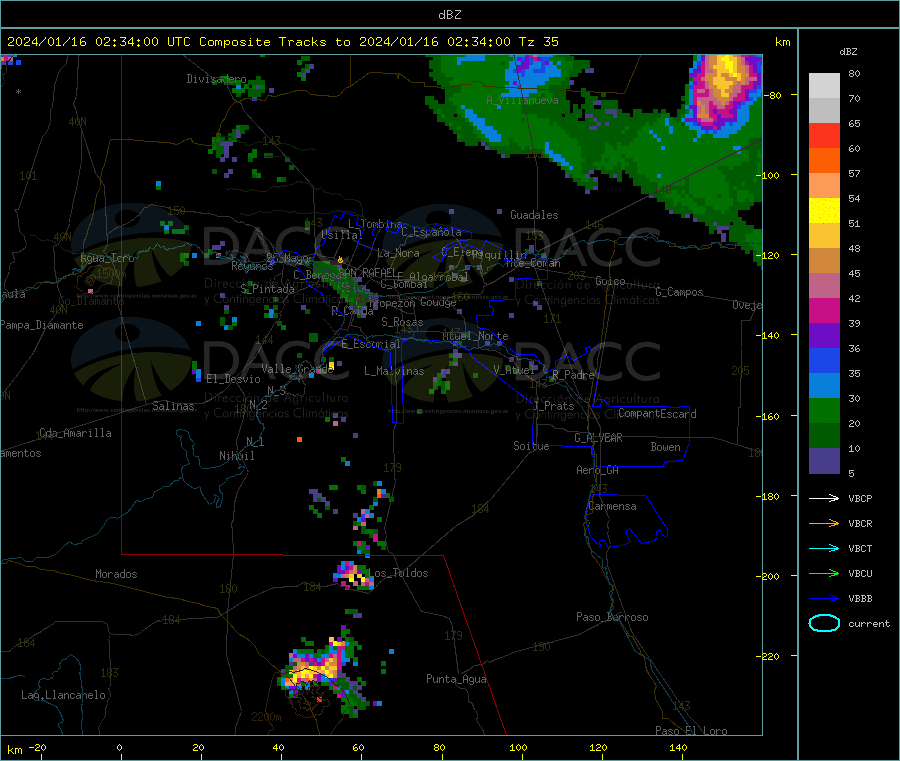The width and height of the screenshot is (900, 761).
Task: Click the 'current' legend label
Action: click(868, 623)
